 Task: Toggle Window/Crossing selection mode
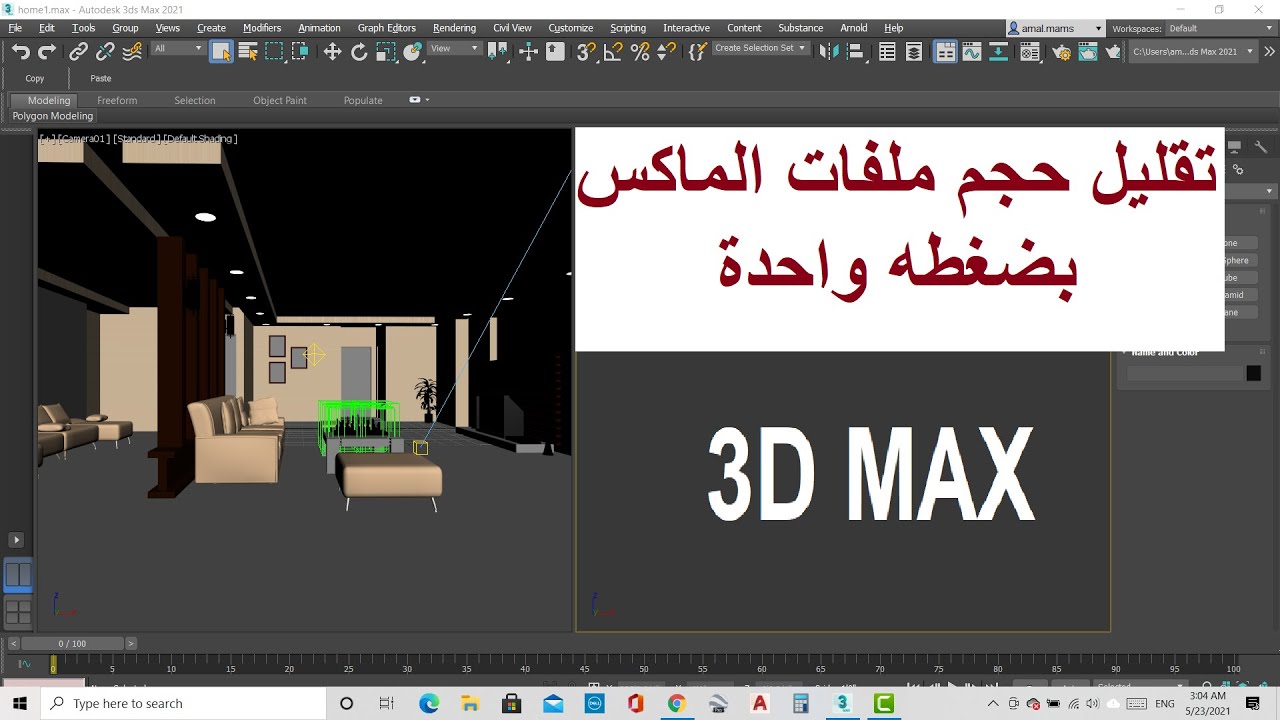(x=300, y=52)
